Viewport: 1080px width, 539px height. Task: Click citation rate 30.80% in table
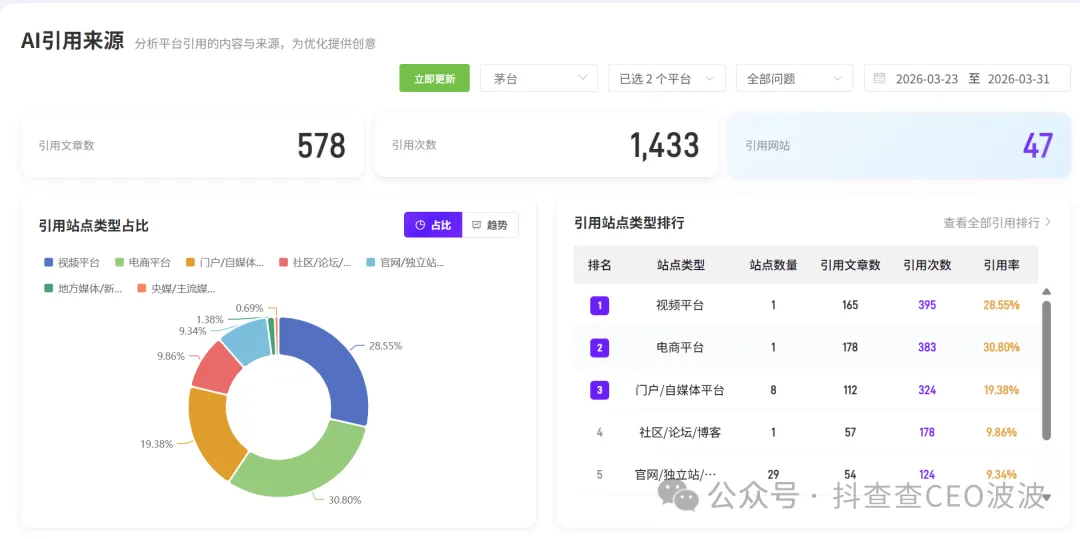(x=1001, y=348)
